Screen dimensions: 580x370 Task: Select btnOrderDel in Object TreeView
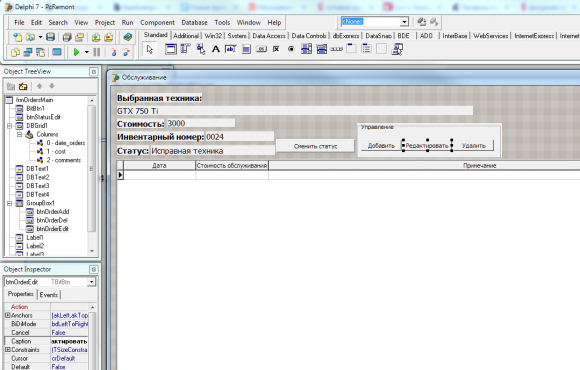coord(52,220)
